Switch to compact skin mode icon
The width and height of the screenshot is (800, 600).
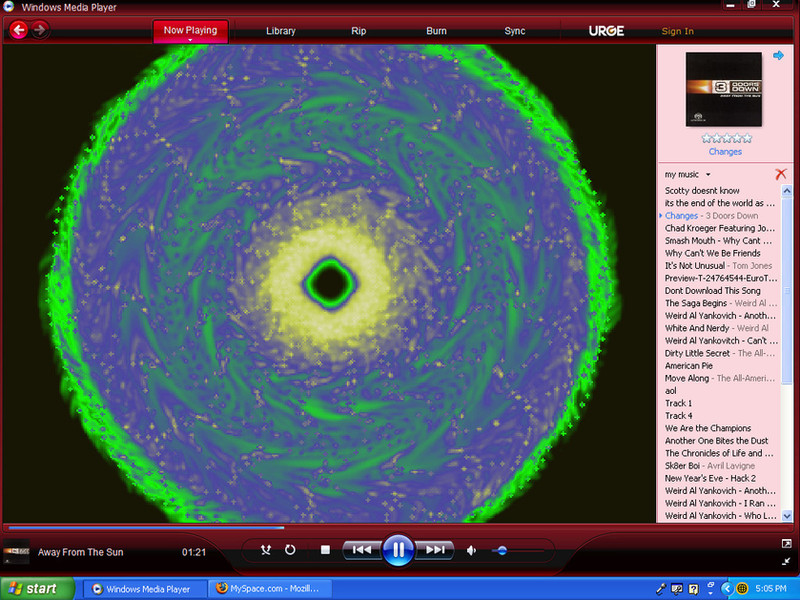coord(786,561)
